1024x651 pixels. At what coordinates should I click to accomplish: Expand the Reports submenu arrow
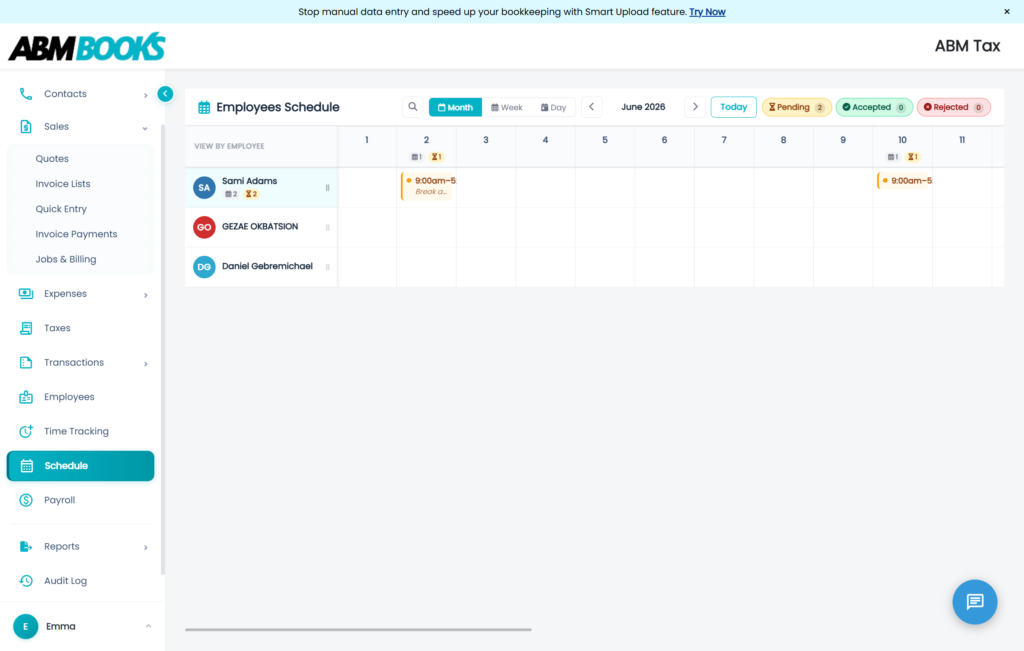click(146, 547)
